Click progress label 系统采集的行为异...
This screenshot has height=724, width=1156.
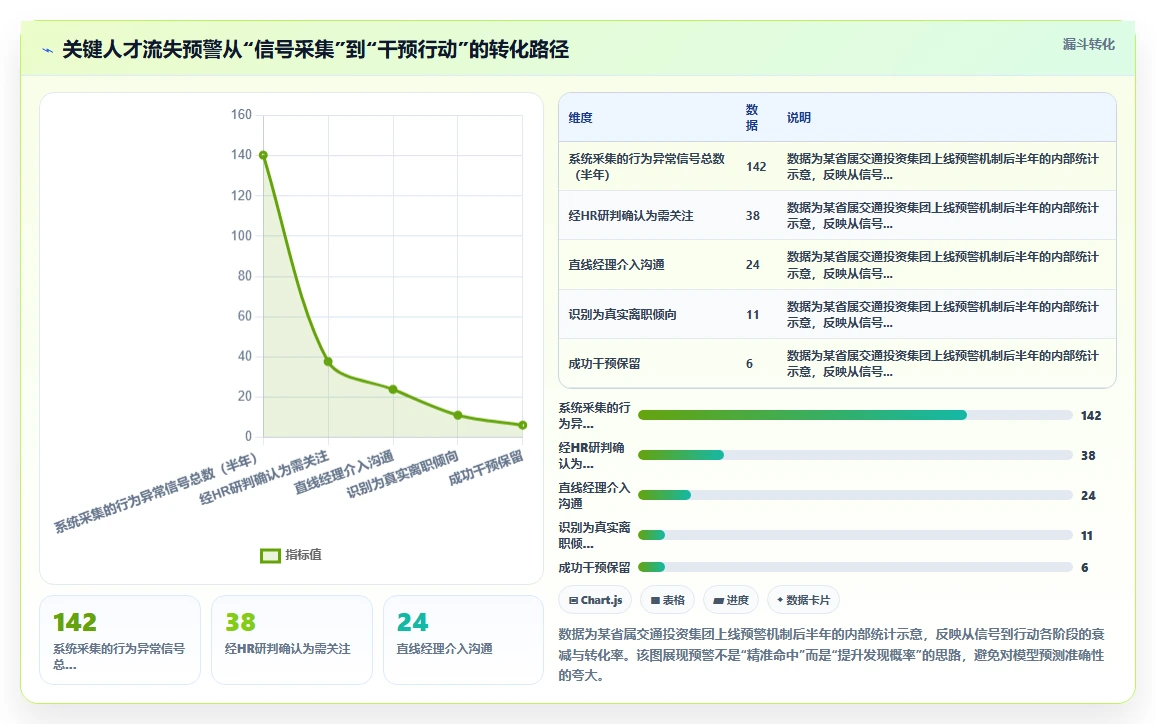pos(594,416)
